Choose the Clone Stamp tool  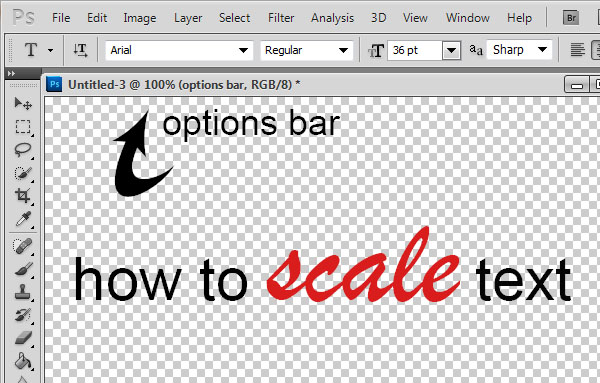tap(23, 292)
